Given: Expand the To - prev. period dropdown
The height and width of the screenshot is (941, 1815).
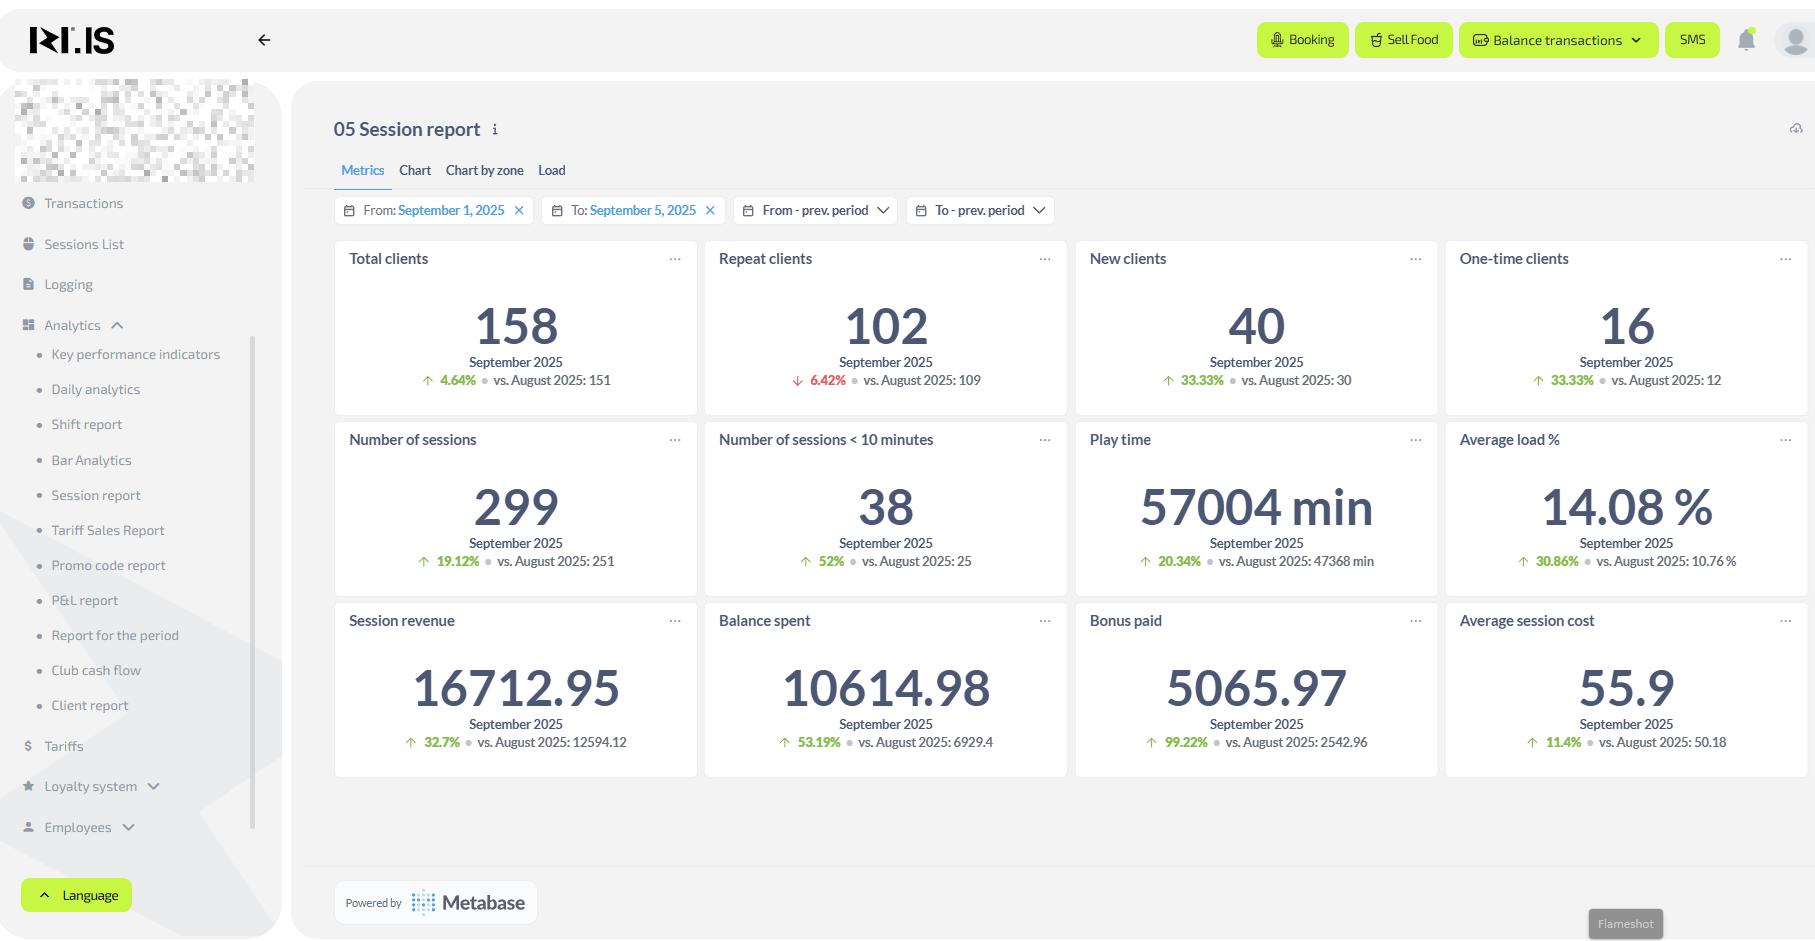Looking at the screenshot, I should click(980, 211).
